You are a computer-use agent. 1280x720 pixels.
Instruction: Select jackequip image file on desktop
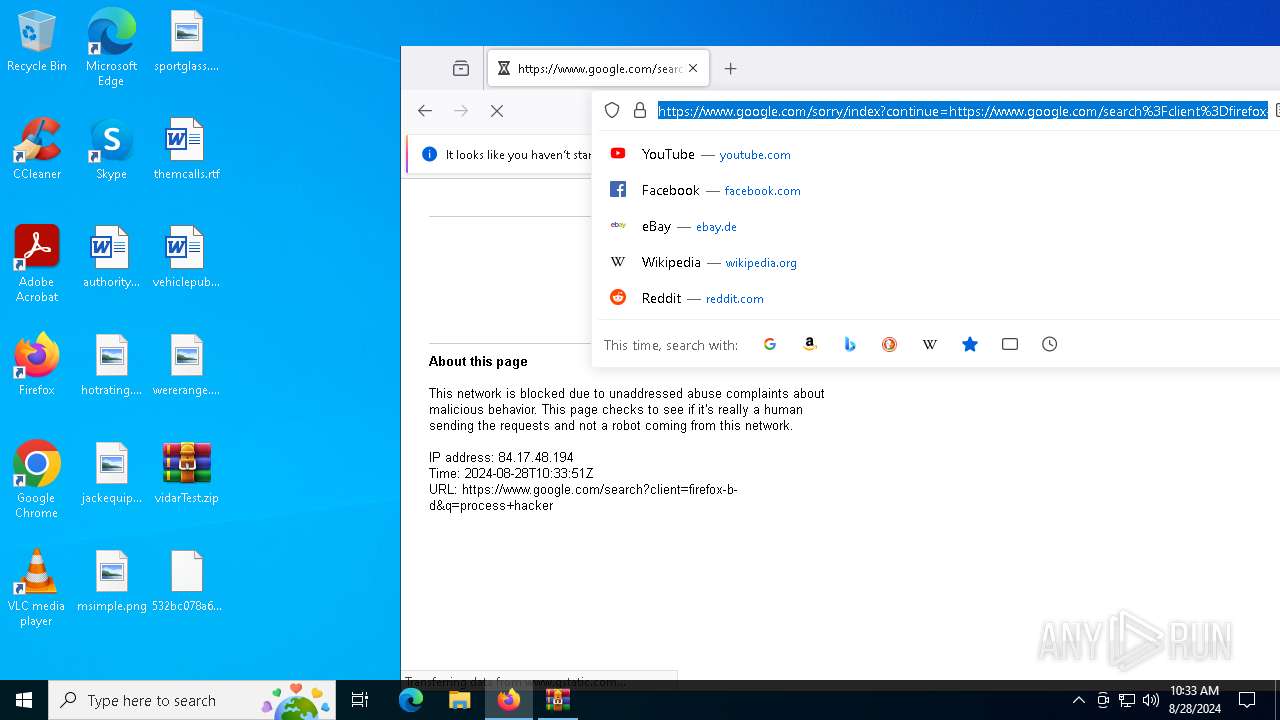tap(111, 474)
